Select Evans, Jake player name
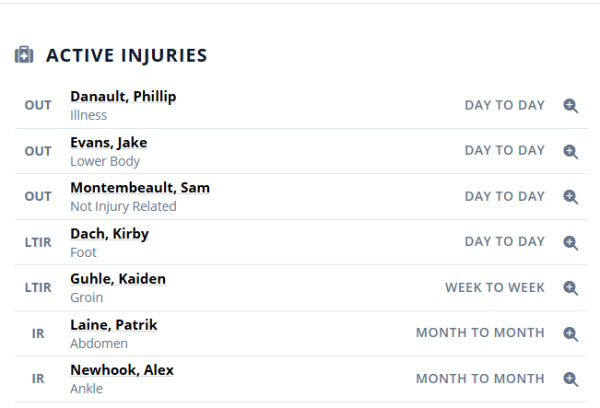The height and width of the screenshot is (408, 600). tap(108, 143)
